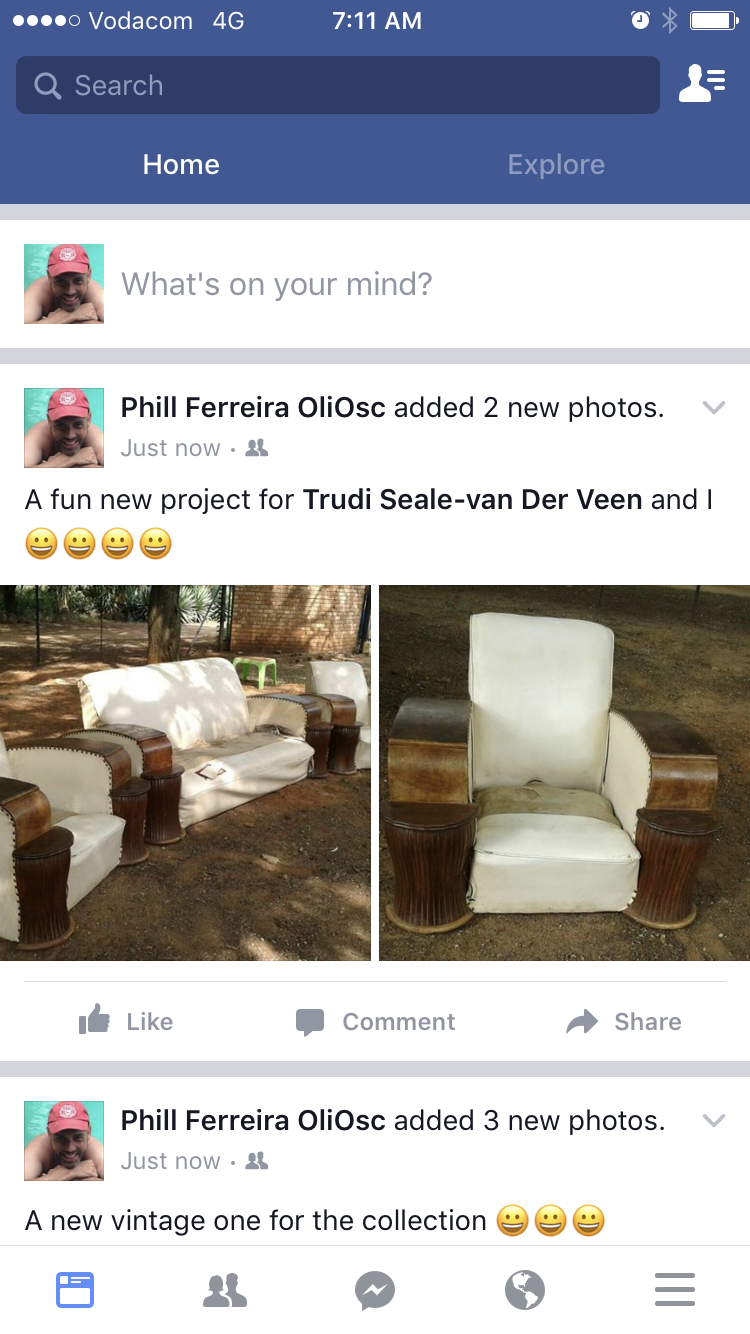Screen dimensions: 750x1334
Task: Switch to the Explore tab
Action: tap(556, 164)
